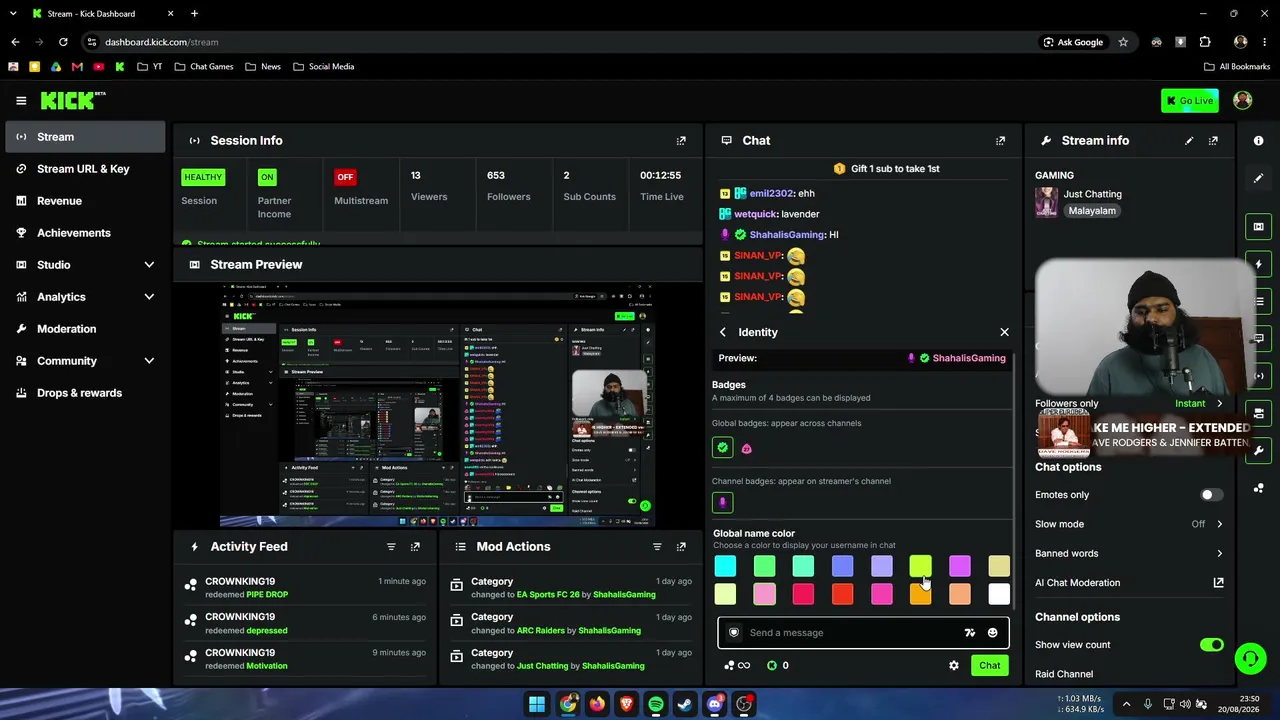Screen dimensions: 1280x720
Task: Click the Ask Google button
Action: [1072, 42]
